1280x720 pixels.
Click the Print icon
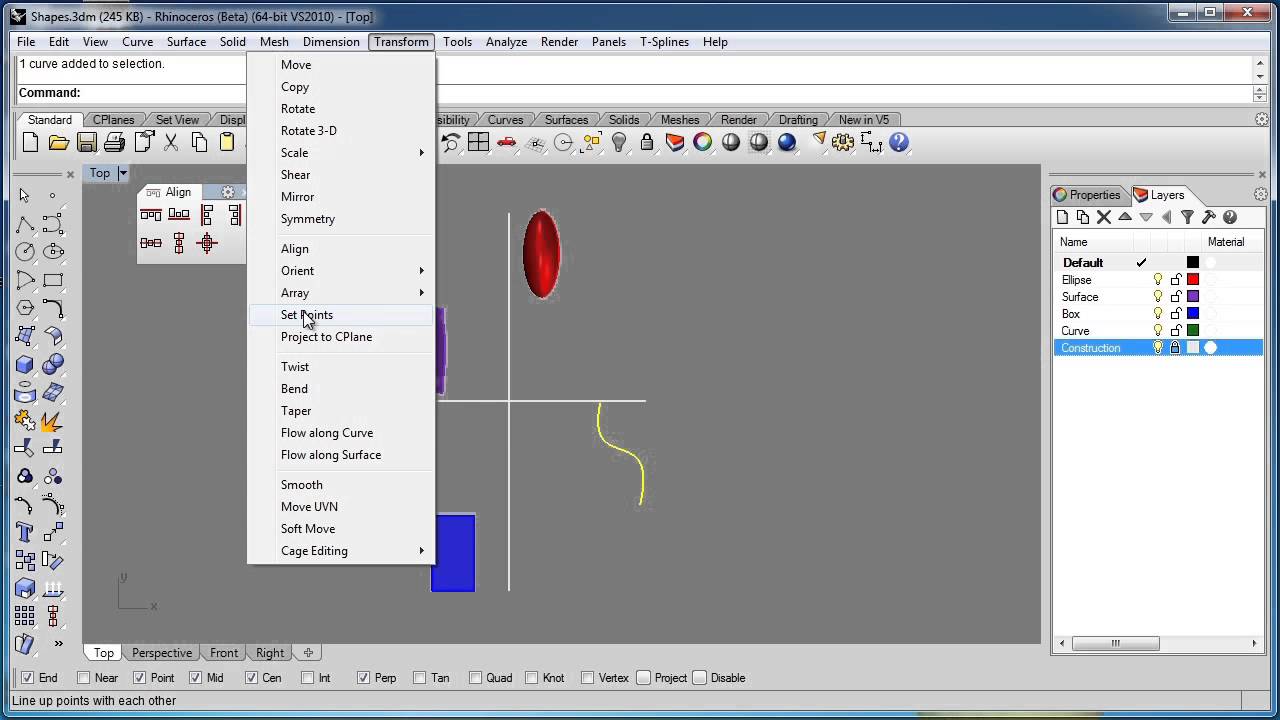click(115, 142)
